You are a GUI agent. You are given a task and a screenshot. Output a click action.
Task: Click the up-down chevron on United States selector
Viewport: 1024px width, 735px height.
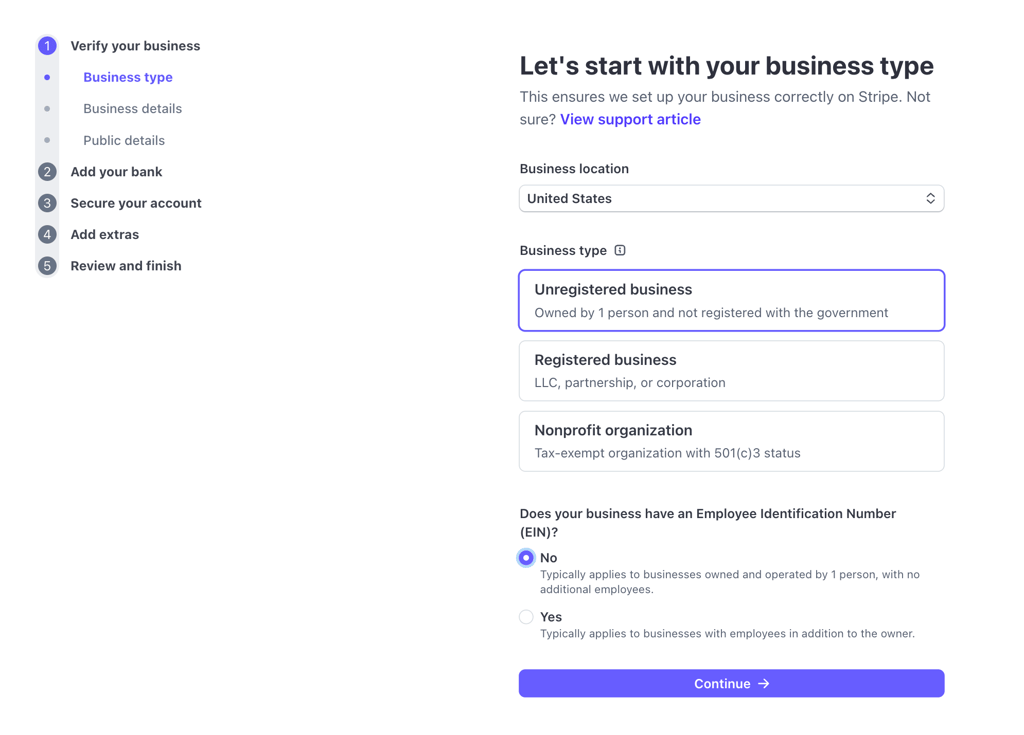point(930,199)
